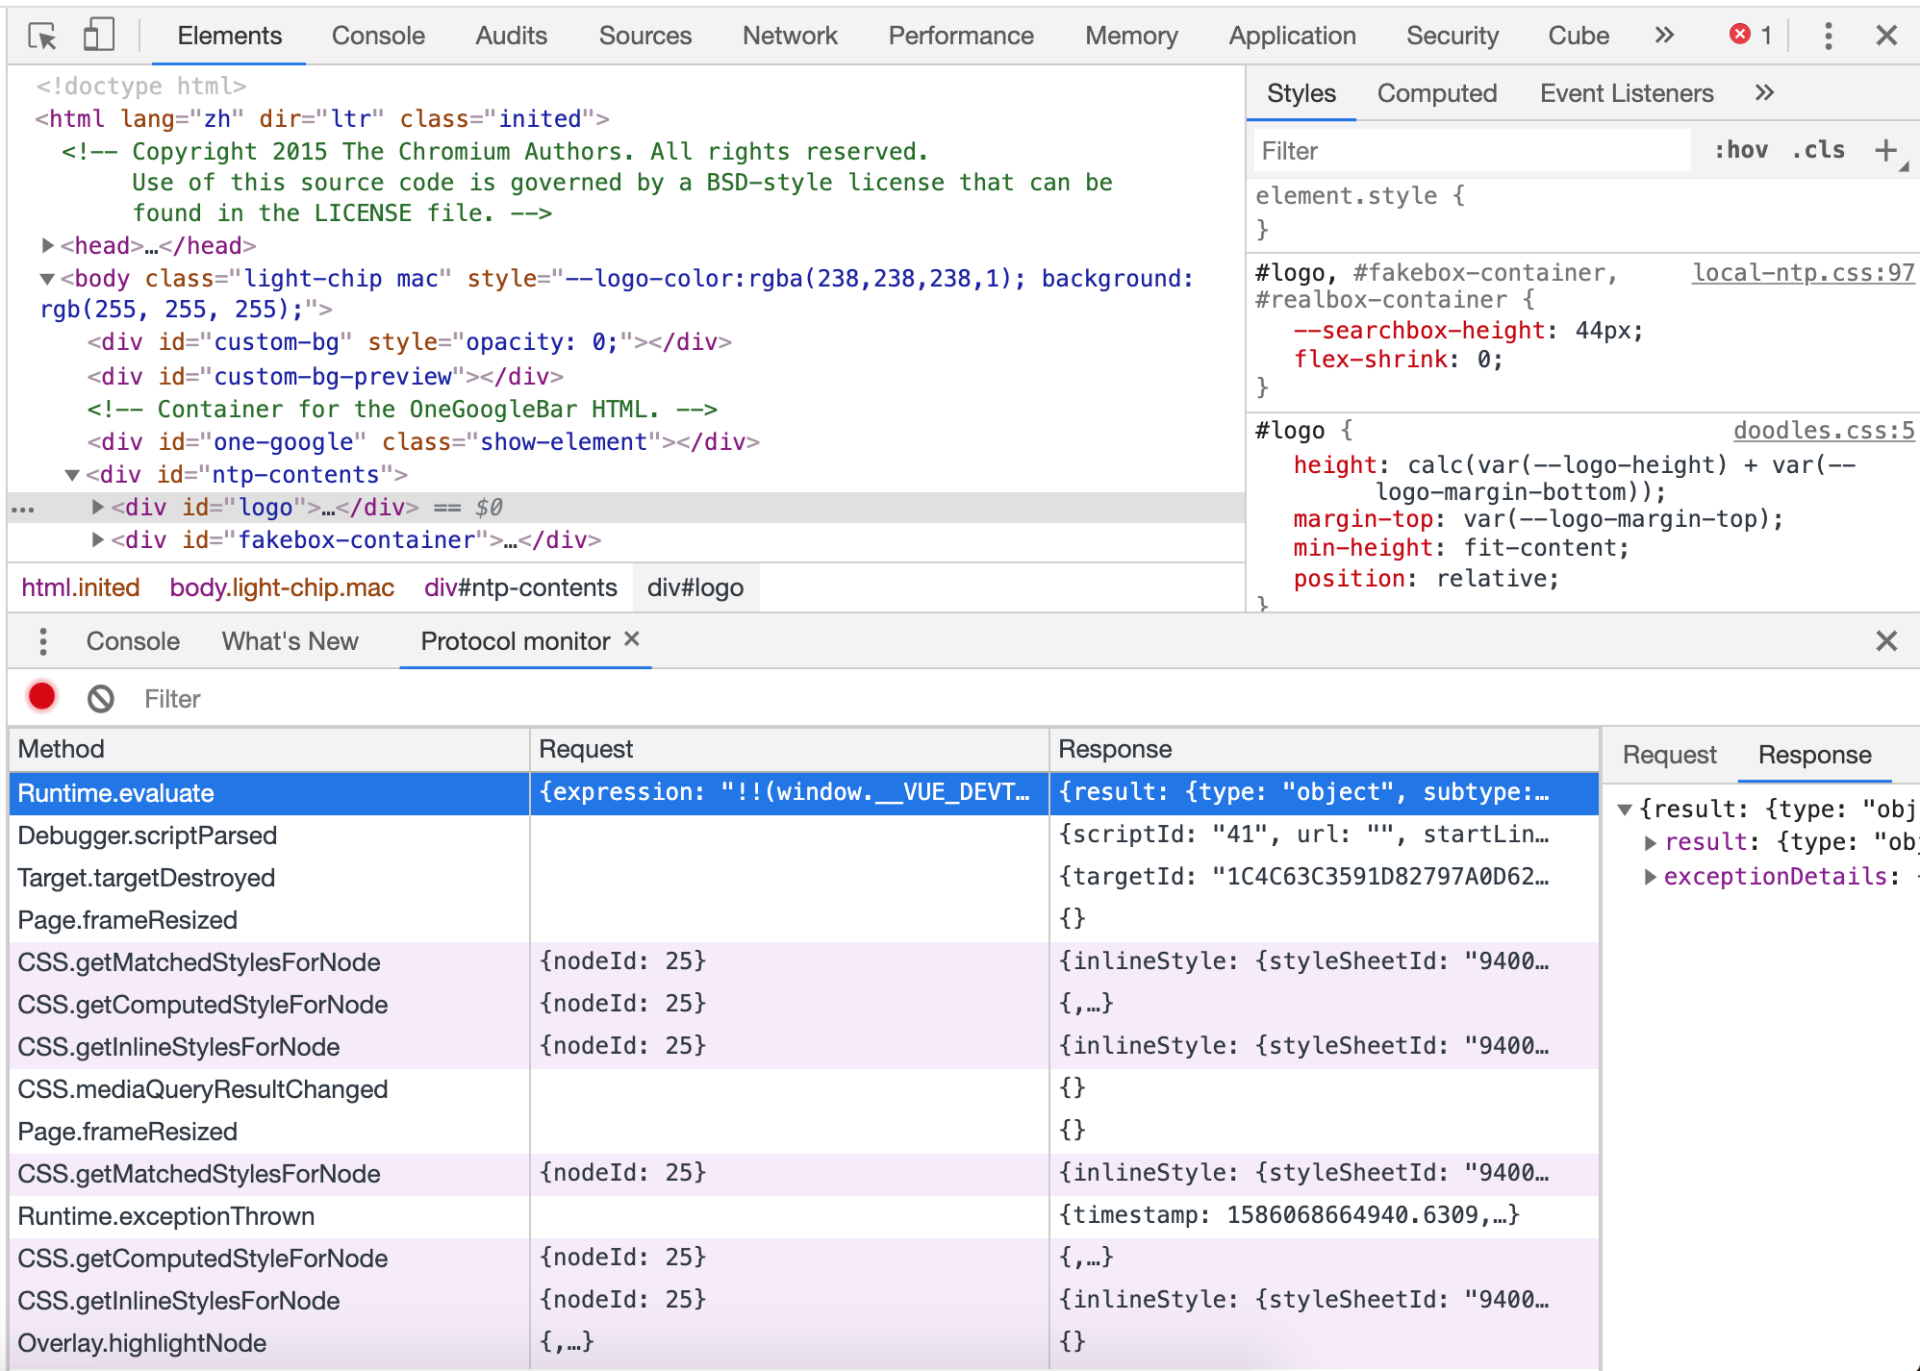Expand the head element node
The width and height of the screenshot is (1920, 1371).
point(47,245)
